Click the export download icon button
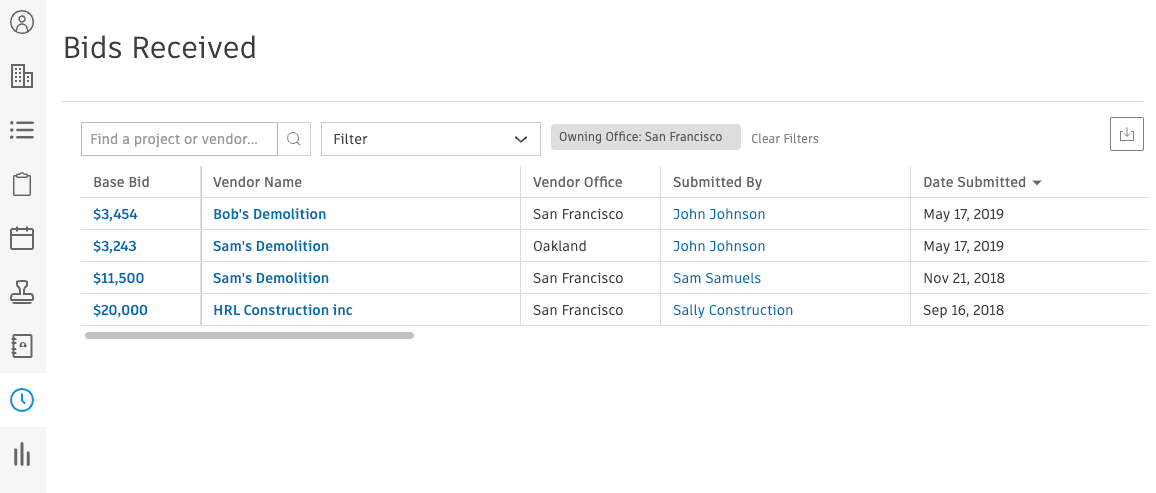Screen dimensions: 1156x493 click(1127, 135)
